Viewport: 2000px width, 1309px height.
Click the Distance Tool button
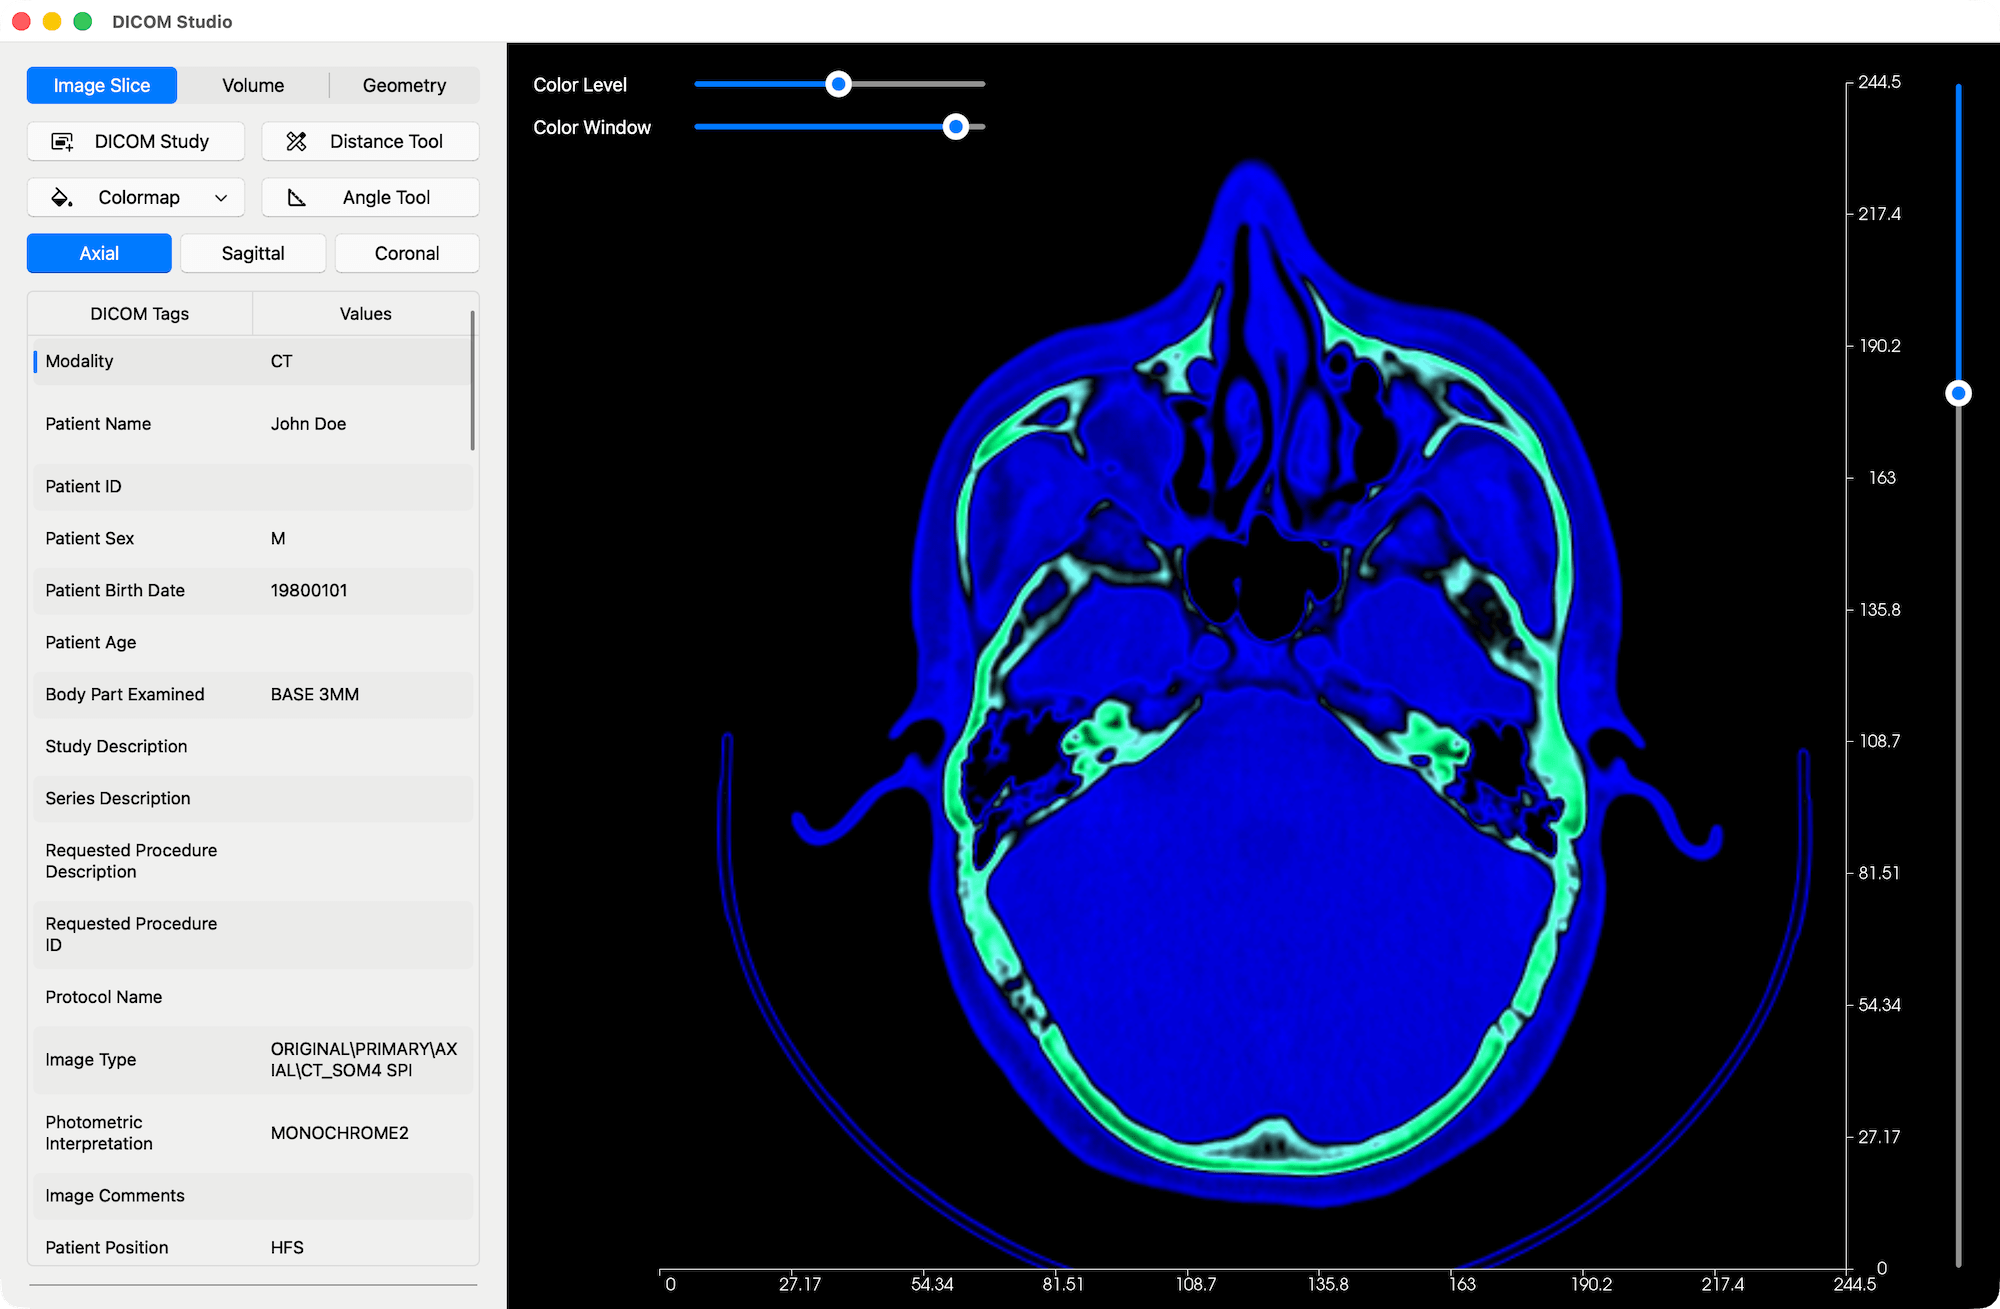(x=369, y=141)
